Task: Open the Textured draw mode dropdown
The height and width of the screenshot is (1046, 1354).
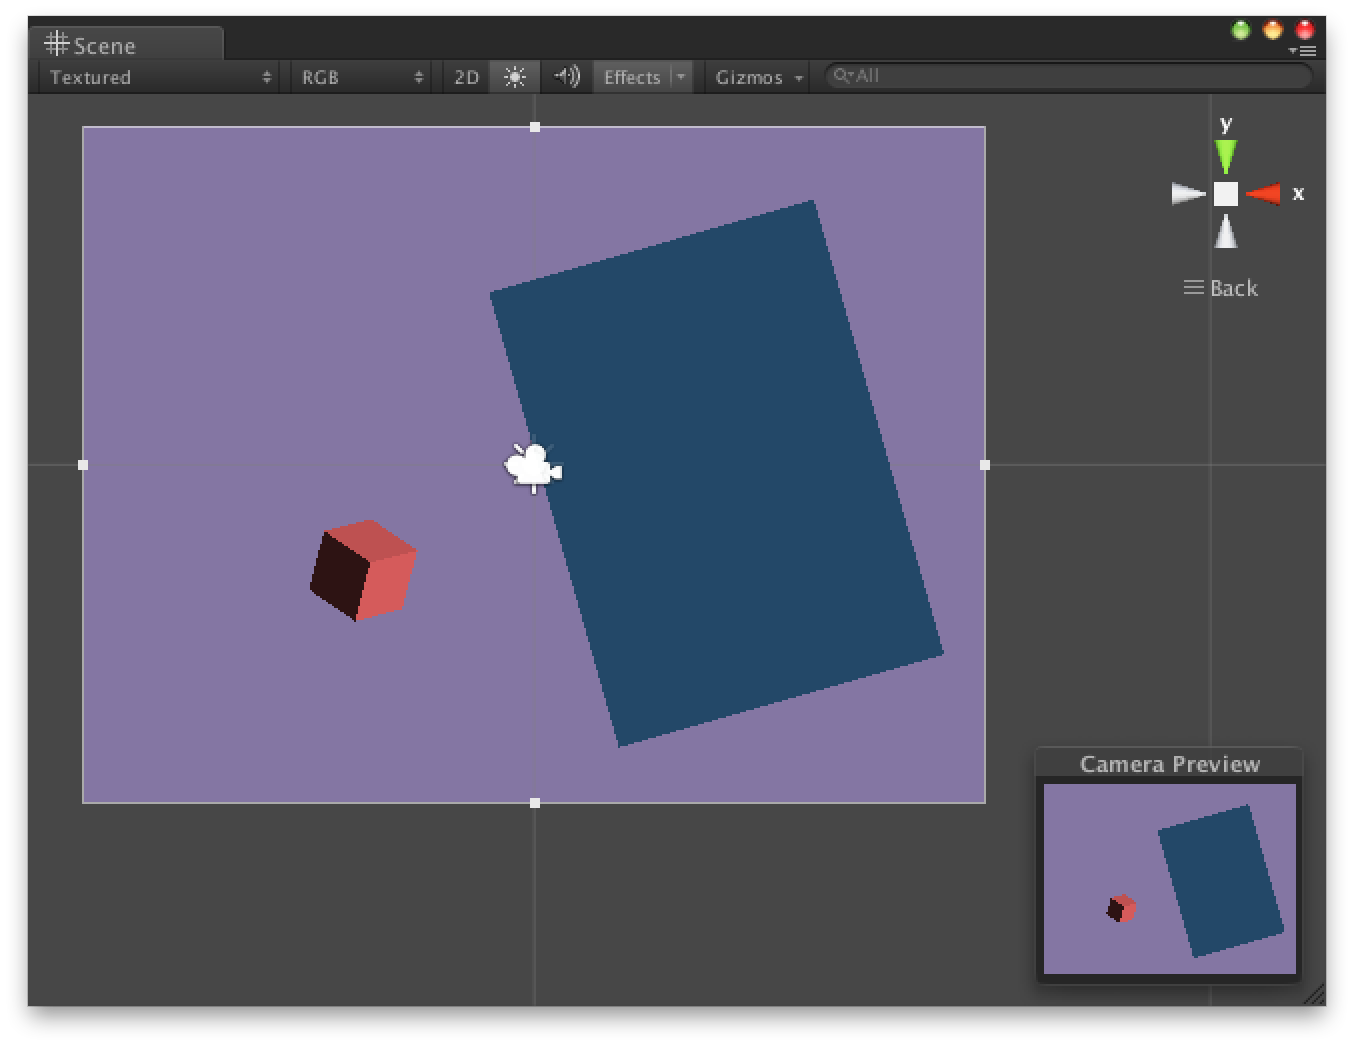Action: pyautogui.click(x=160, y=77)
